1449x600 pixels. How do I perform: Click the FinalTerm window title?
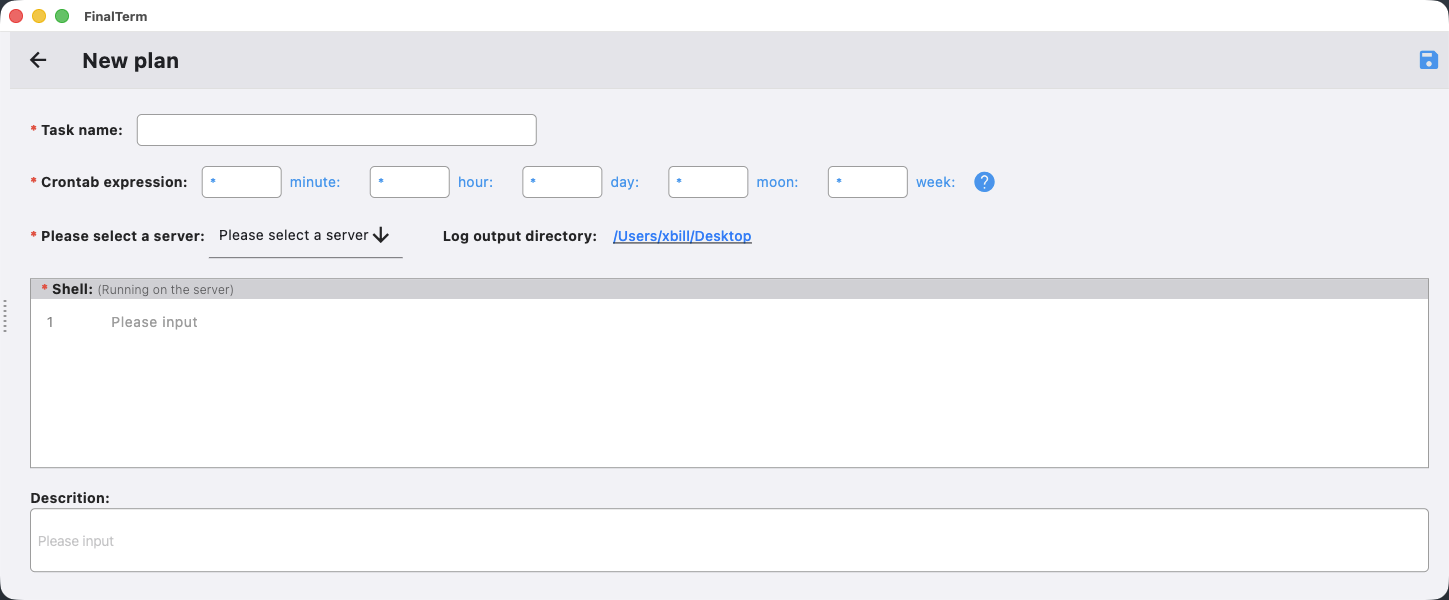coord(115,16)
